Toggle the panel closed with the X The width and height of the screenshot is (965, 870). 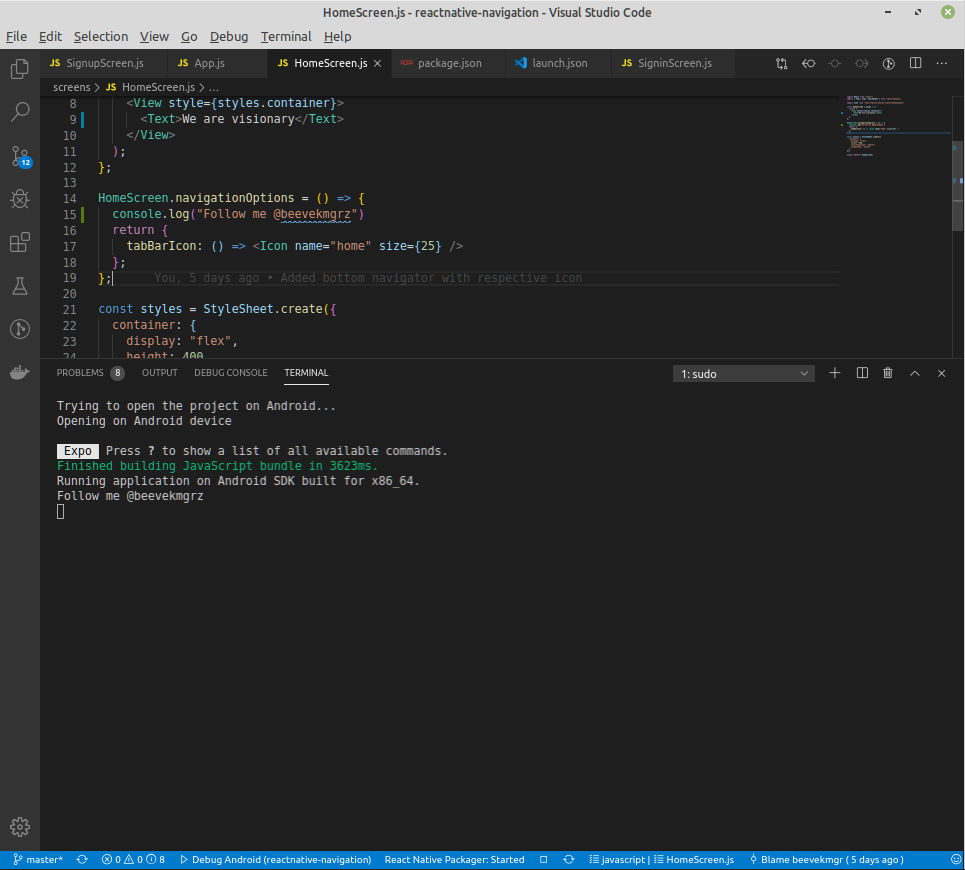941,372
